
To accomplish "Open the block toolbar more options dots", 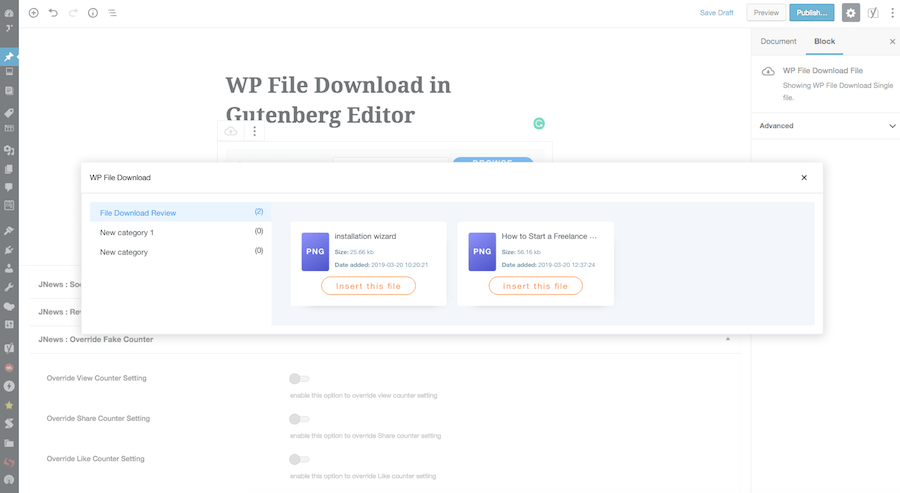I will (x=254, y=131).
